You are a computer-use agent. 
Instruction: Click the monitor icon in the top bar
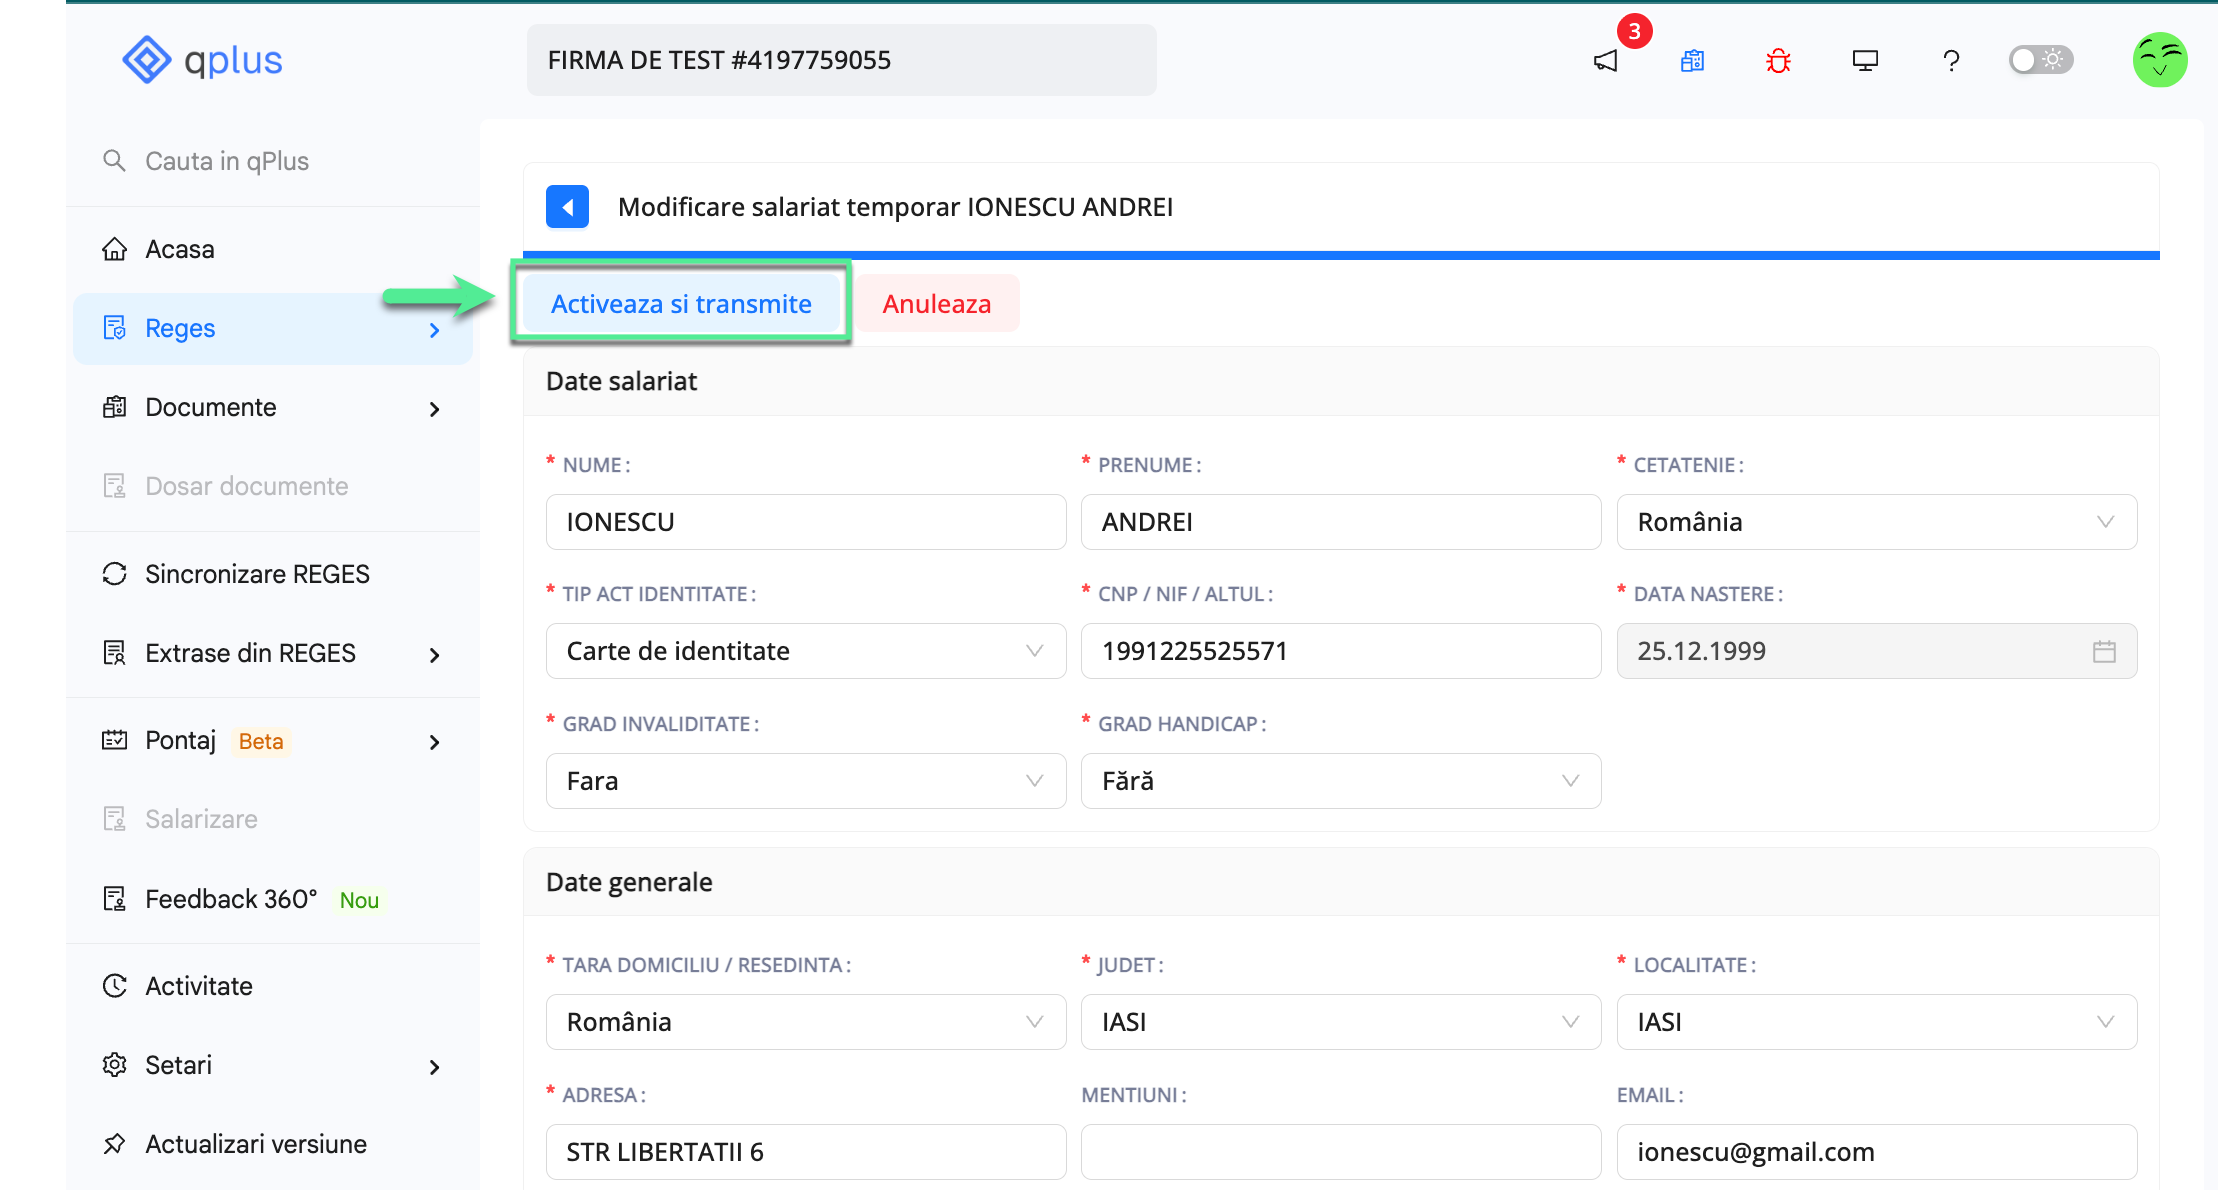1864,60
